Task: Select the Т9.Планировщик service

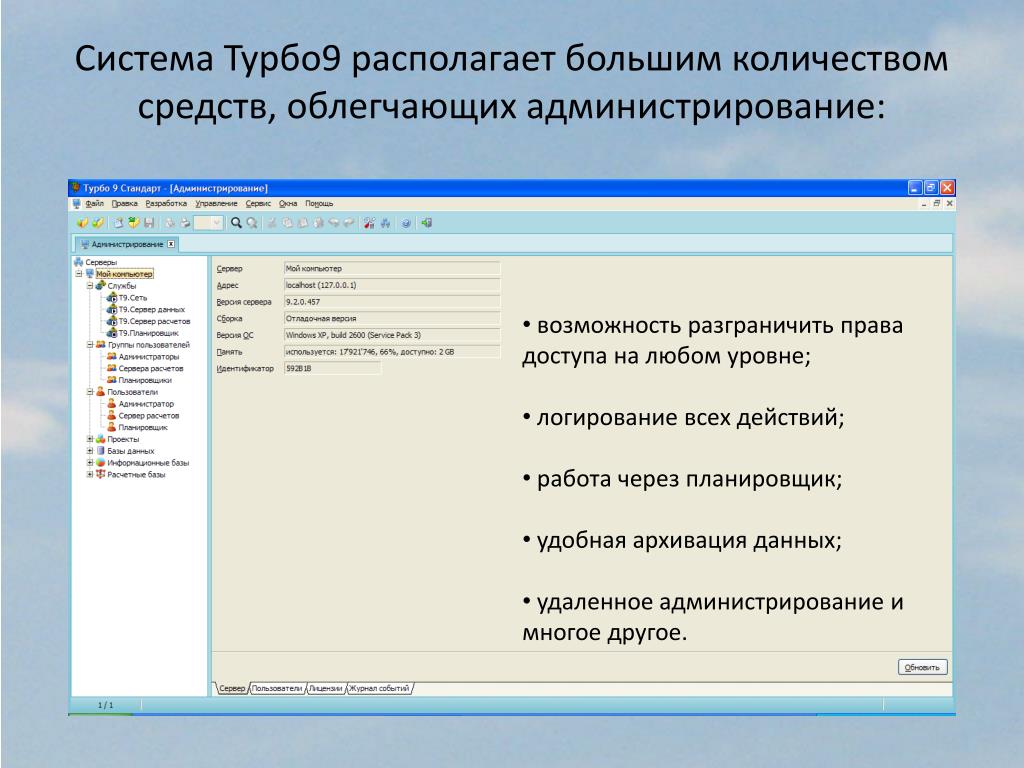Action: (x=148, y=332)
